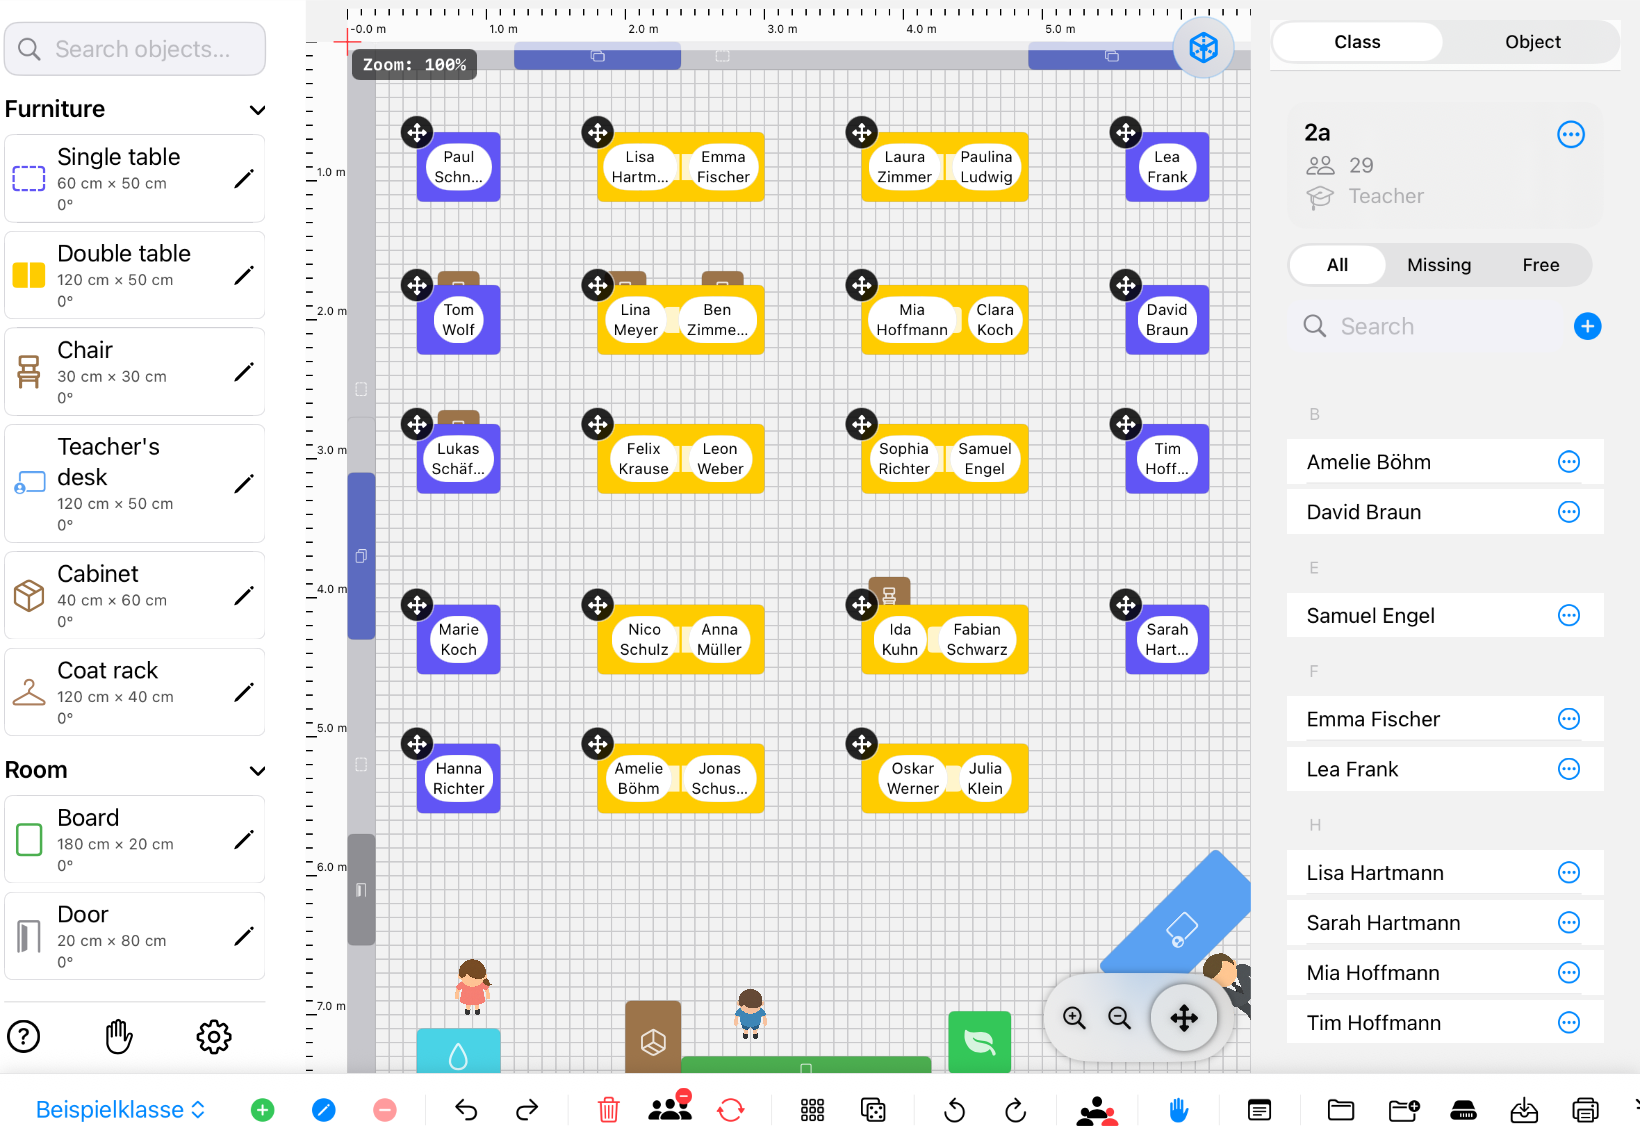This screenshot has height=1140, width=1640.
Task: Undo the last action
Action: [466, 1109]
